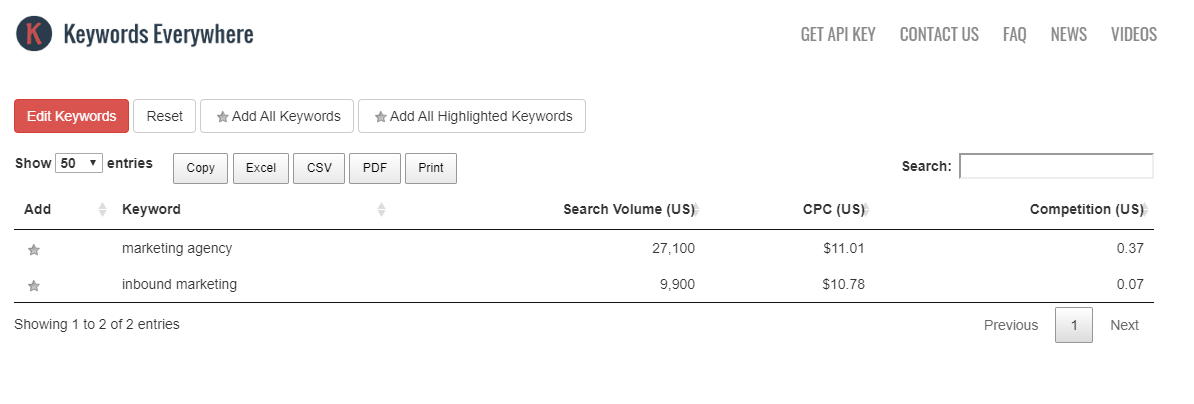Export the table to Excel
The image size is (1194, 404).
261,168
